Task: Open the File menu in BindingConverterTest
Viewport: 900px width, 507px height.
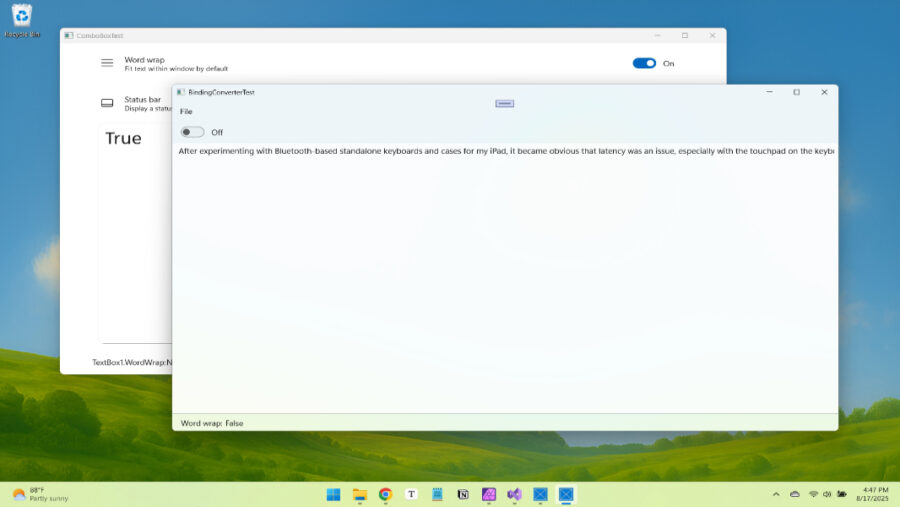Action: tap(186, 111)
